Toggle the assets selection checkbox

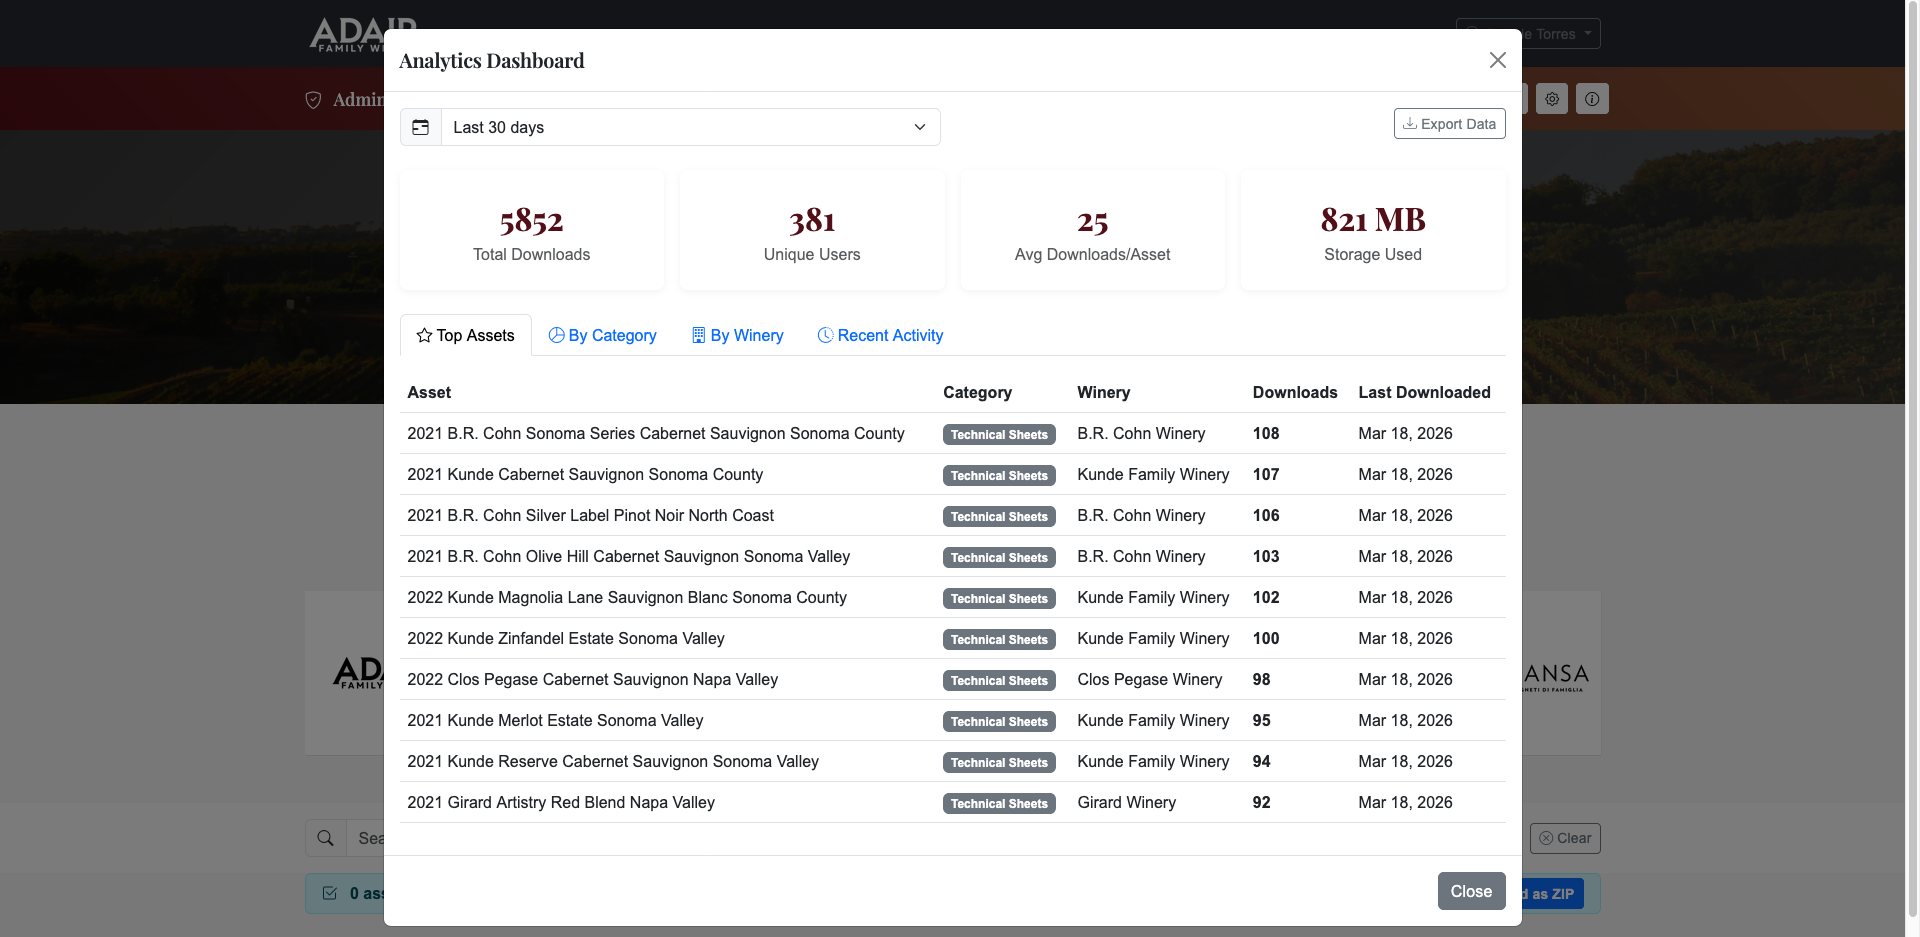(330, 893)
